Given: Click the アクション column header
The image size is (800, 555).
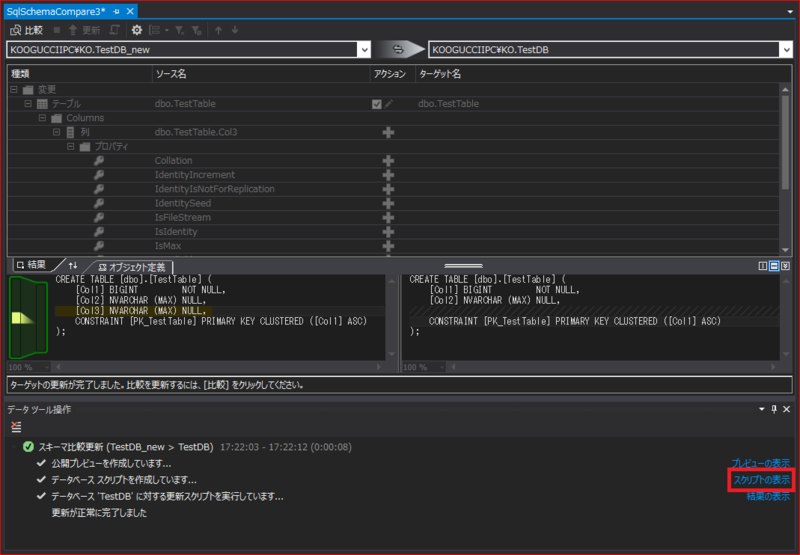Looking at the screenshot, I should point(392,74).
